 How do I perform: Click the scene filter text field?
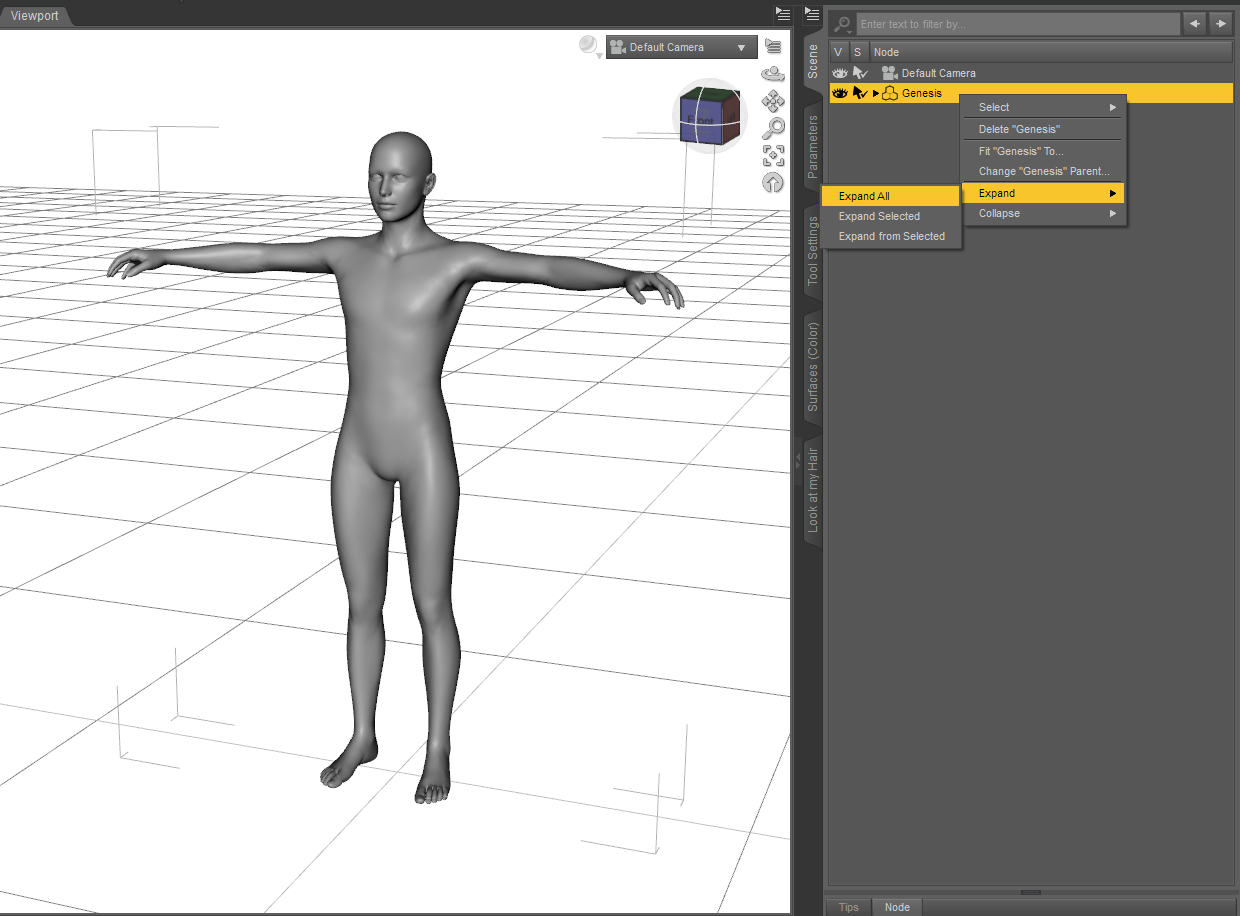coord(1015,24)
